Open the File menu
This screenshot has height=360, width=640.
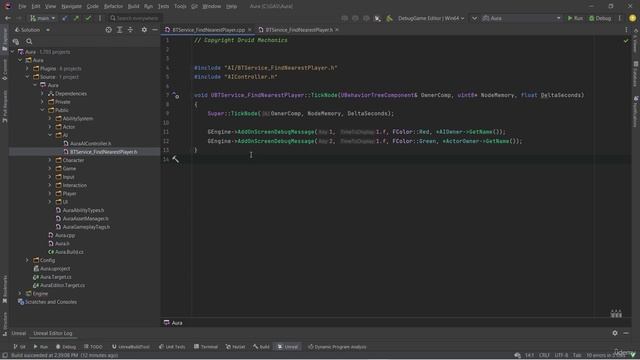point(22,6)
